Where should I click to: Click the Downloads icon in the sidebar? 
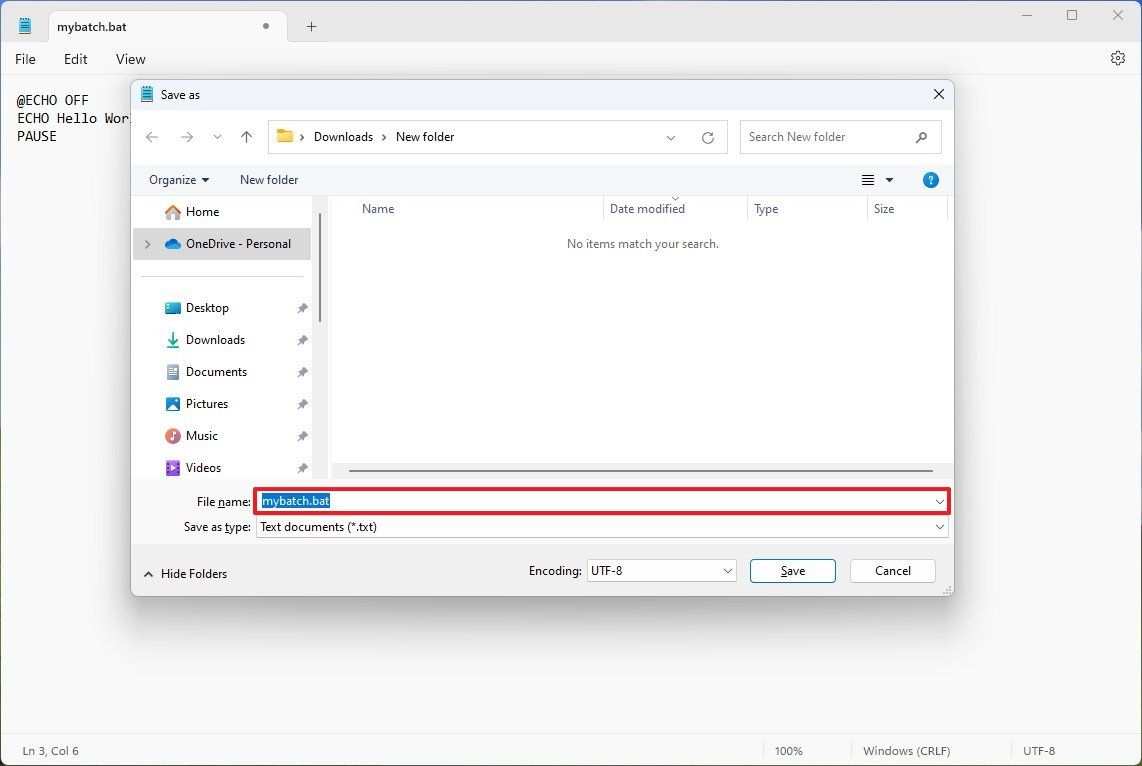(x=172, y=340)
